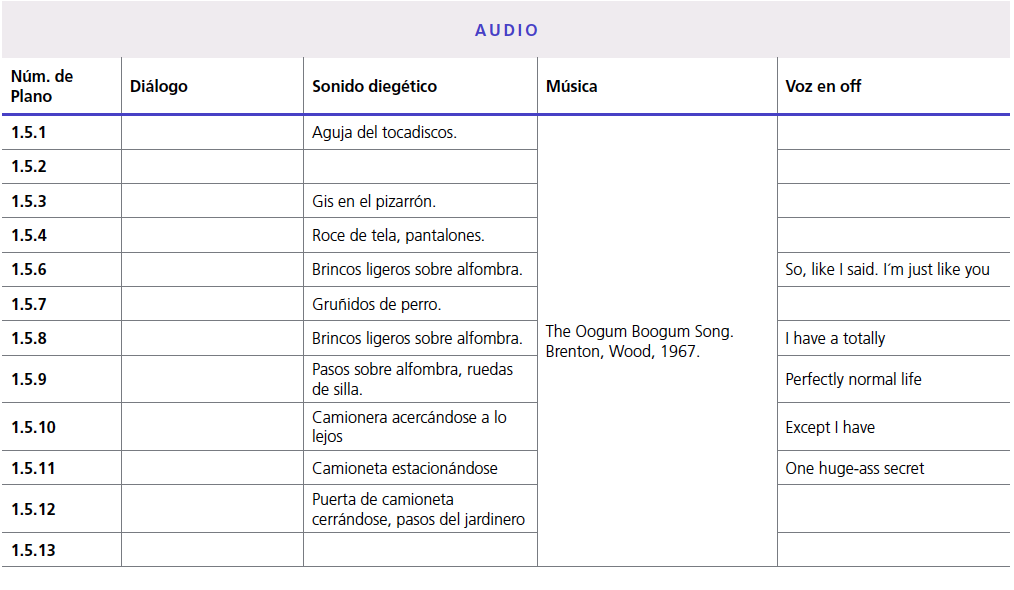Select the 'Música' column header

pyautogui.click(x=572, y=86)
